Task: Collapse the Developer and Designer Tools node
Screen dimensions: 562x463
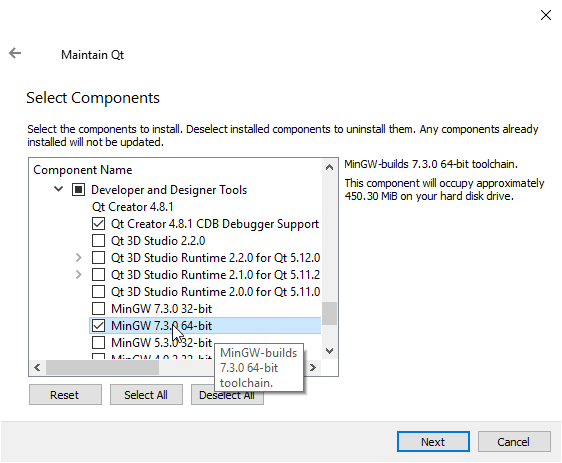Action: (58, 189)
